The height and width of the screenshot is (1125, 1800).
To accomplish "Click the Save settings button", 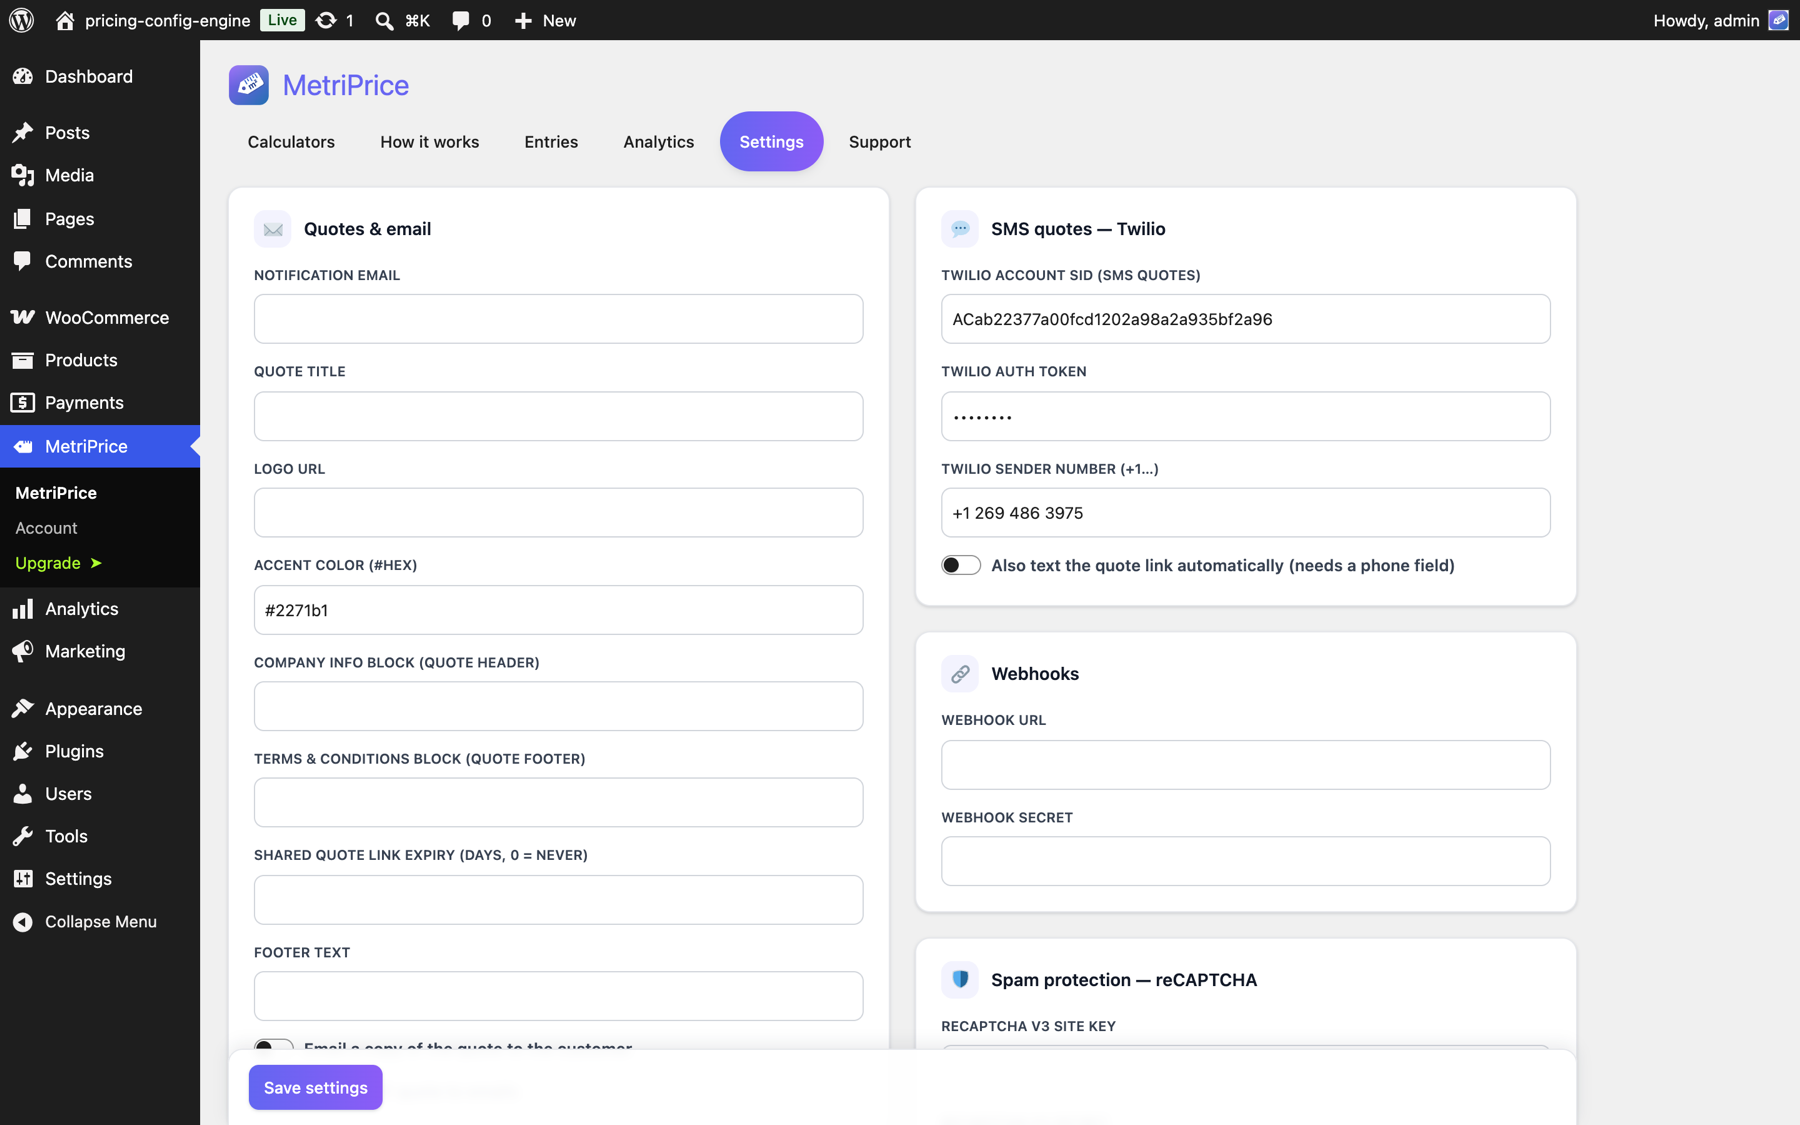I will tap(315, 1087).
